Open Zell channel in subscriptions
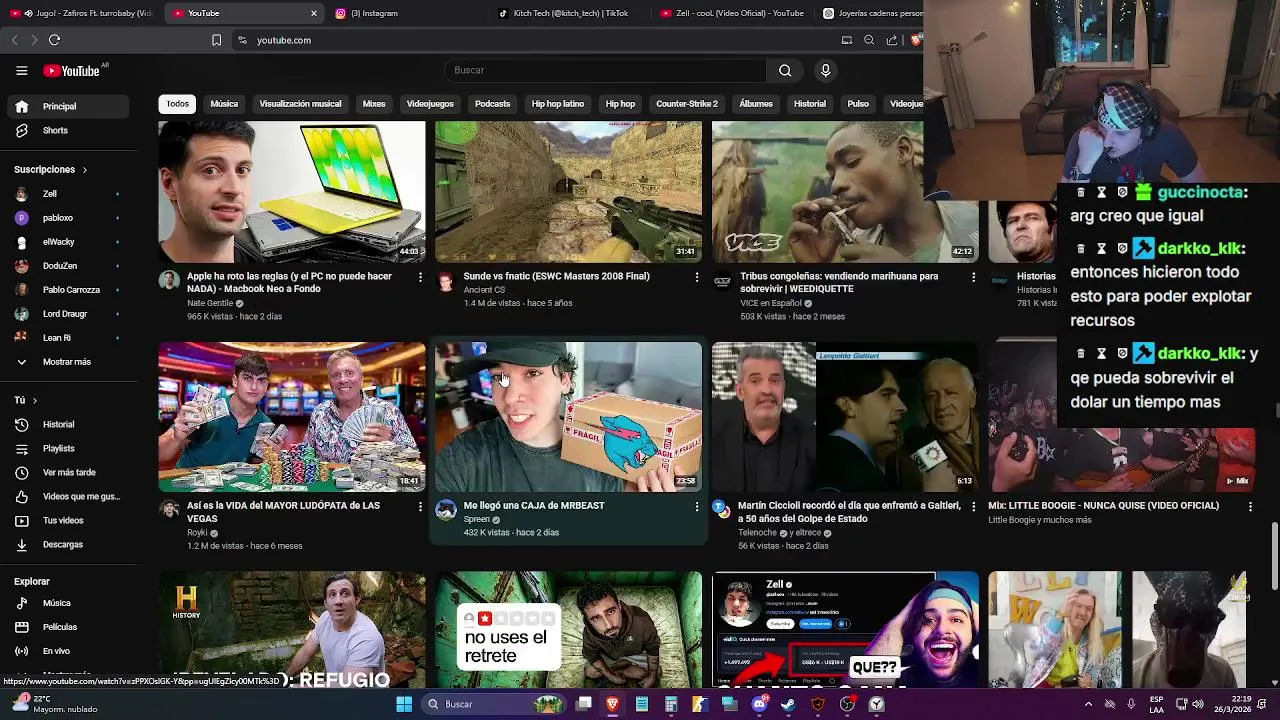1280x720 pixels. click(x=68, y=194)
